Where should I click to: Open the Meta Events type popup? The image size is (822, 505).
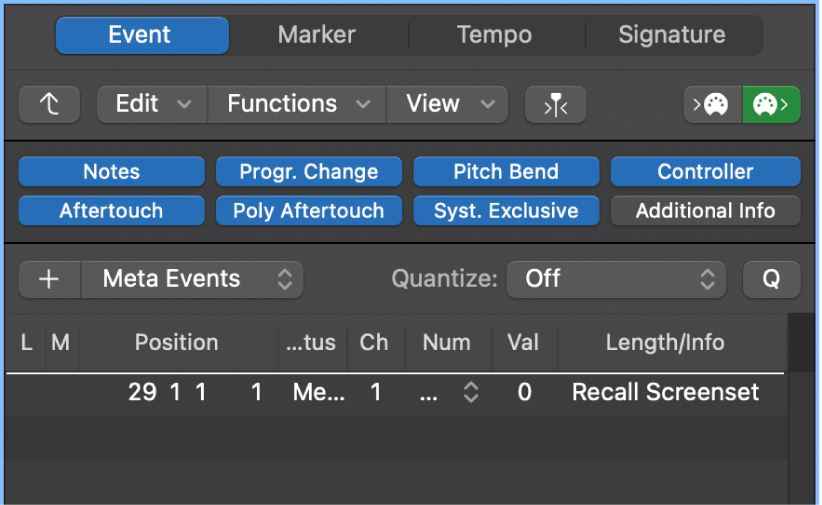click(x=192, y=279)
